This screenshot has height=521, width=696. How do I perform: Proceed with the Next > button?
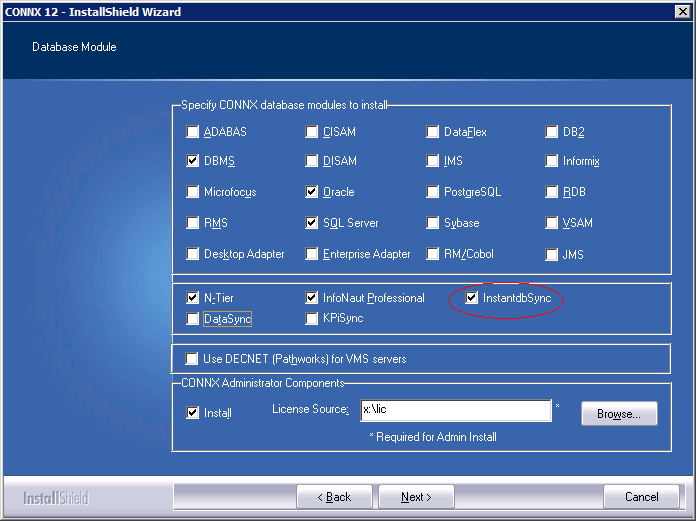[x=416, y=497]
